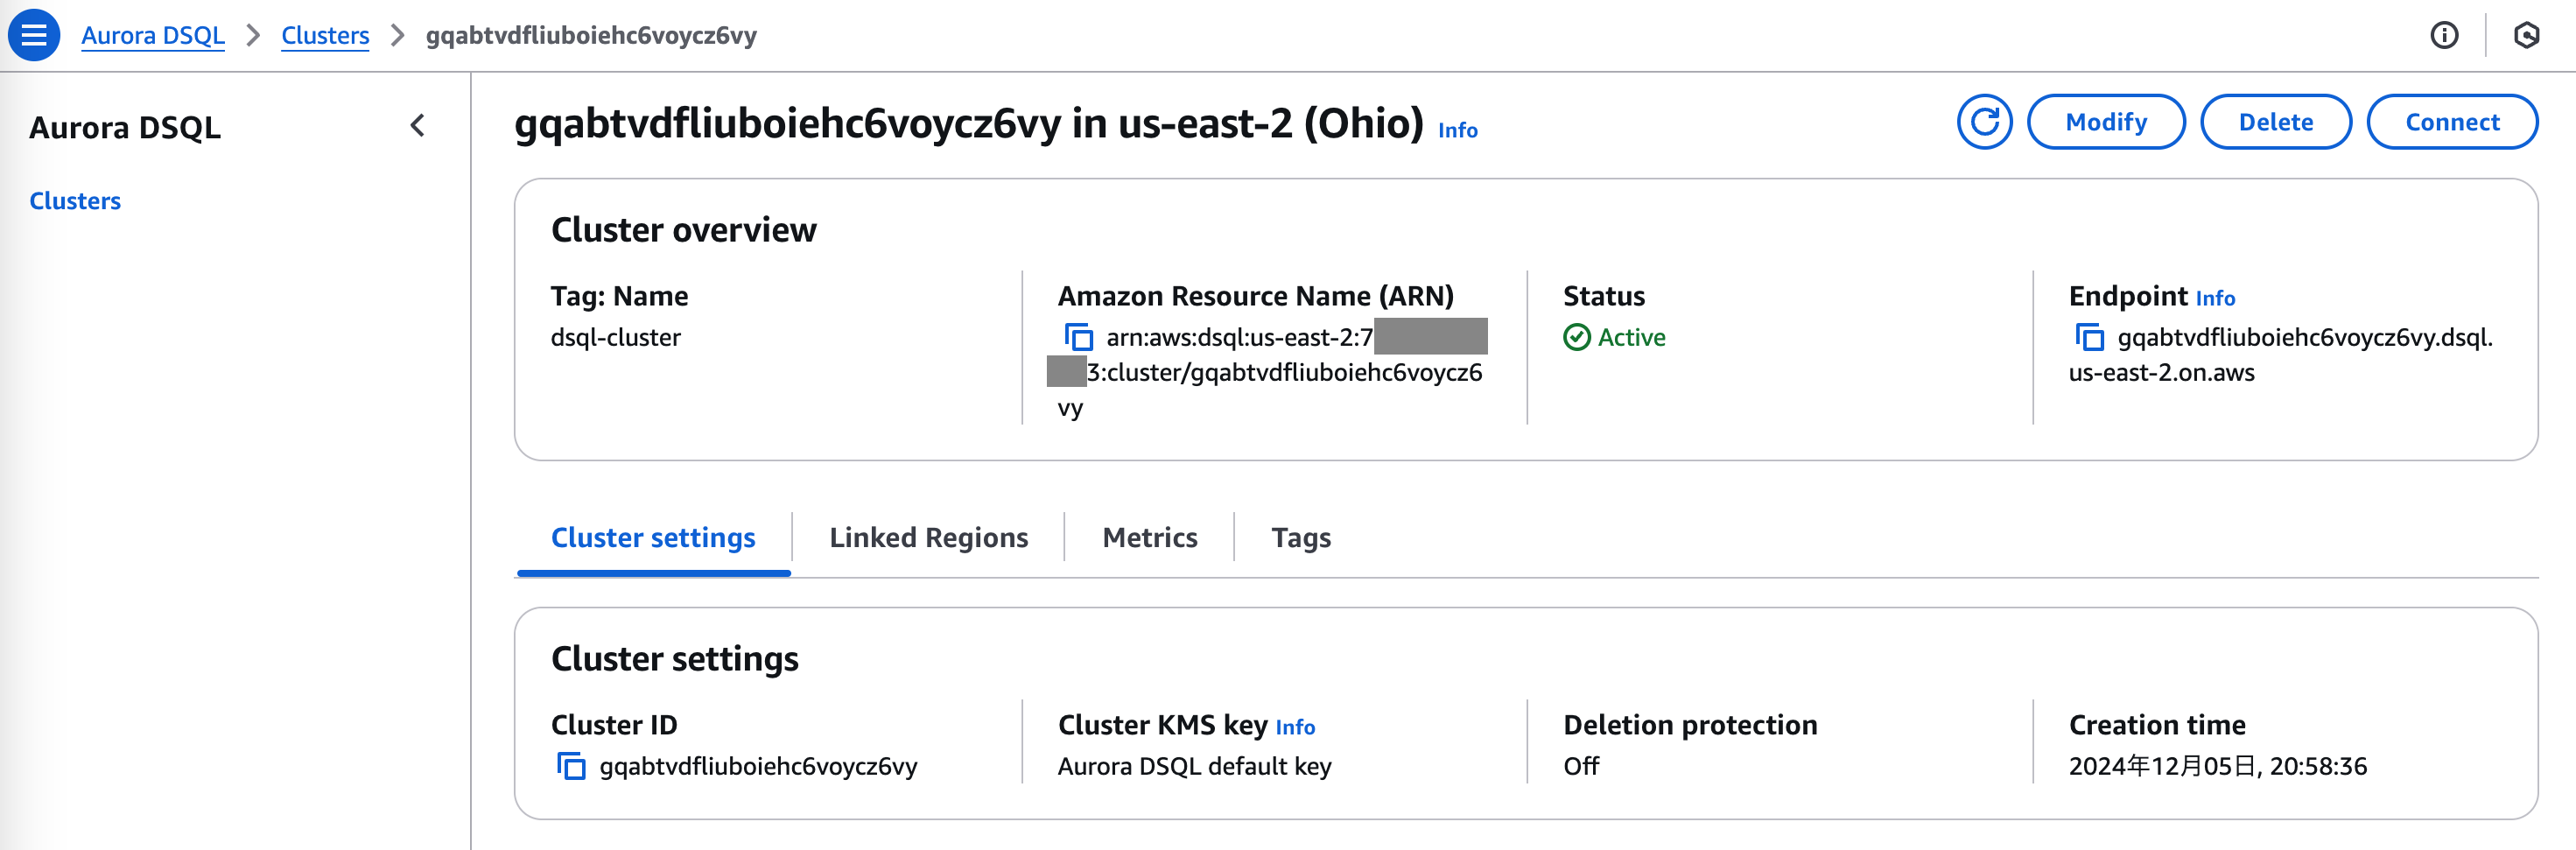2576x850 pixels.
Task: Click Info link beside Cluster KMS key
Action: coord(1295,727)
